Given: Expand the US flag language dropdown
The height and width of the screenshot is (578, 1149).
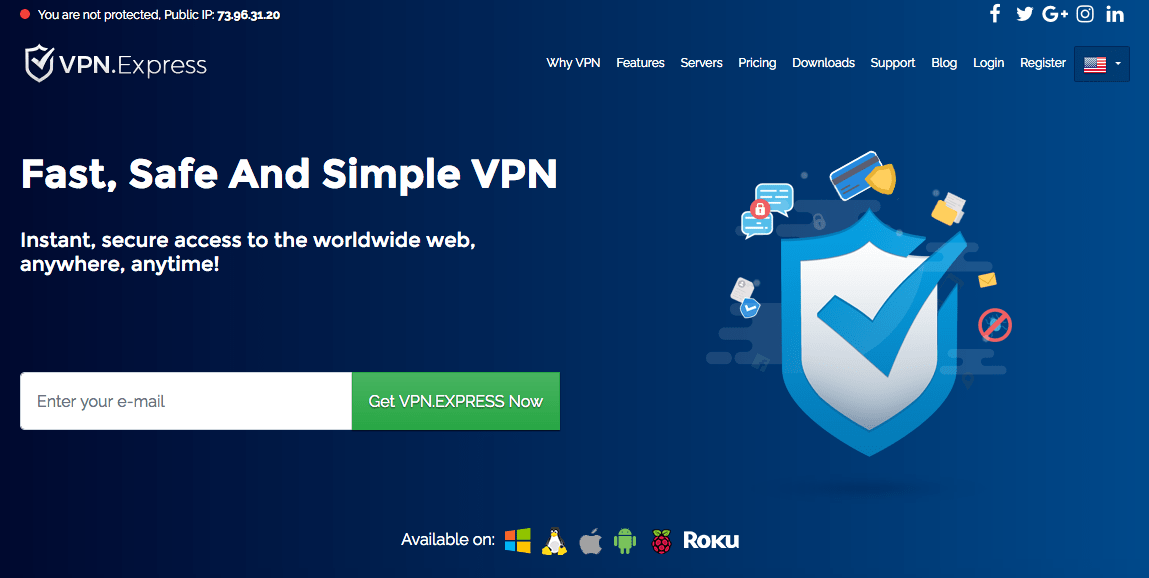Looking at the screenshot, I should (x=1101, y=64).
